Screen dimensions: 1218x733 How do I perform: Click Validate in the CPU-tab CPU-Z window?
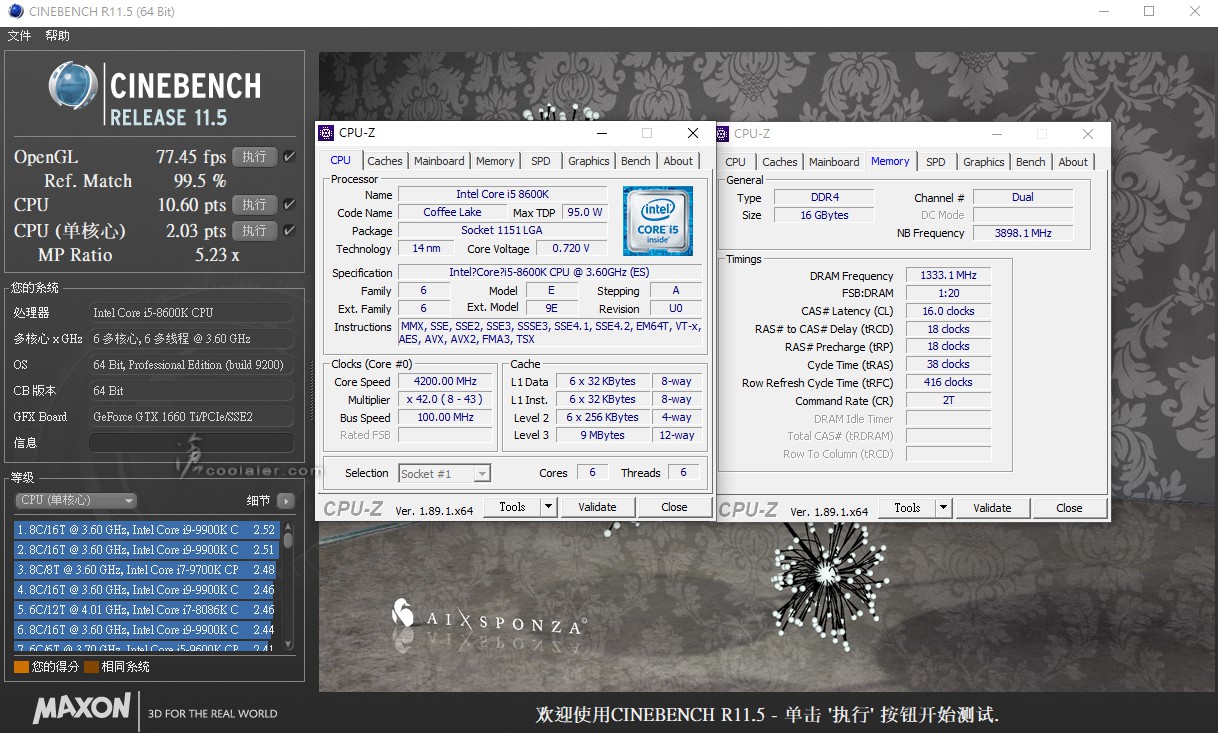[x=597, y=507]
